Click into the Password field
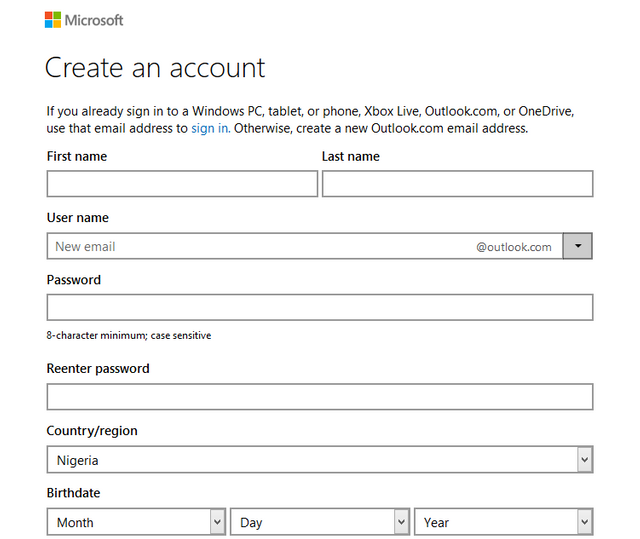 pyautogui.click(x=320, y=307)
